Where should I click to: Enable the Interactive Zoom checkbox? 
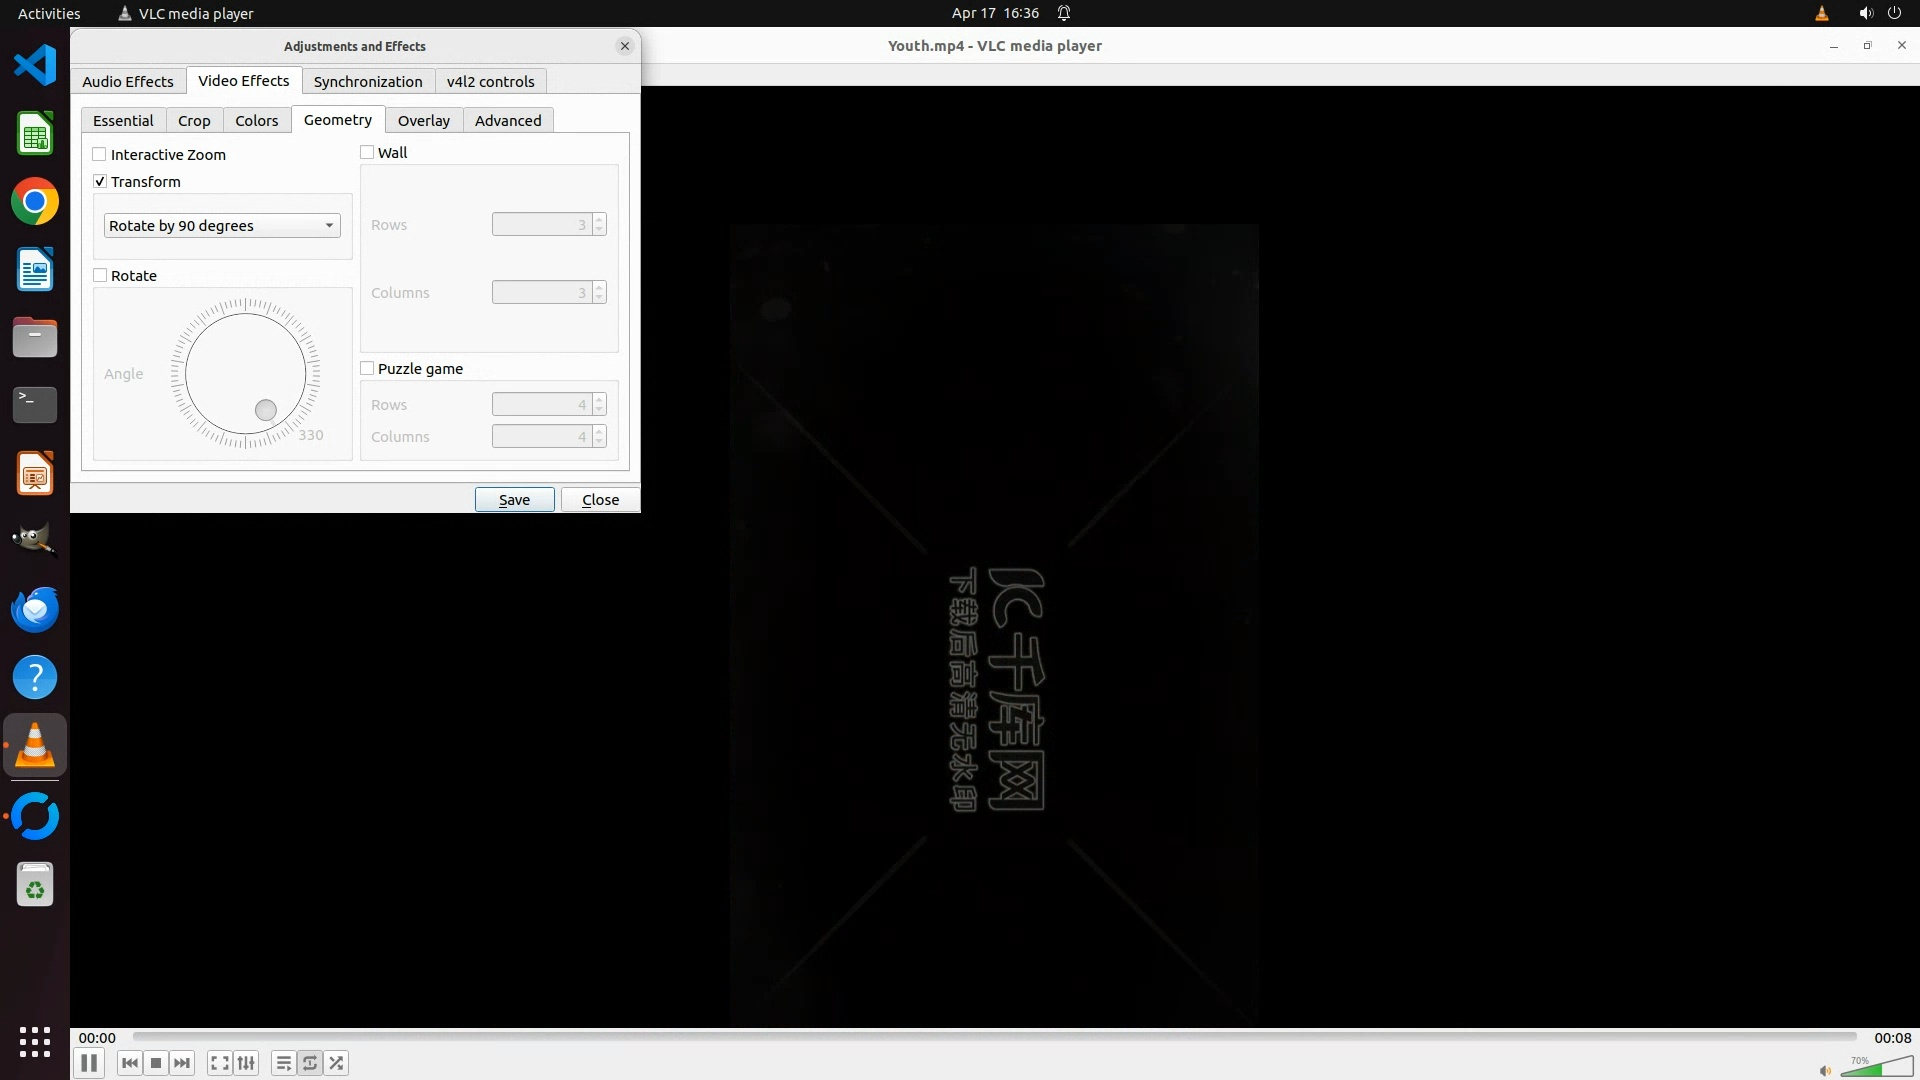100,155
